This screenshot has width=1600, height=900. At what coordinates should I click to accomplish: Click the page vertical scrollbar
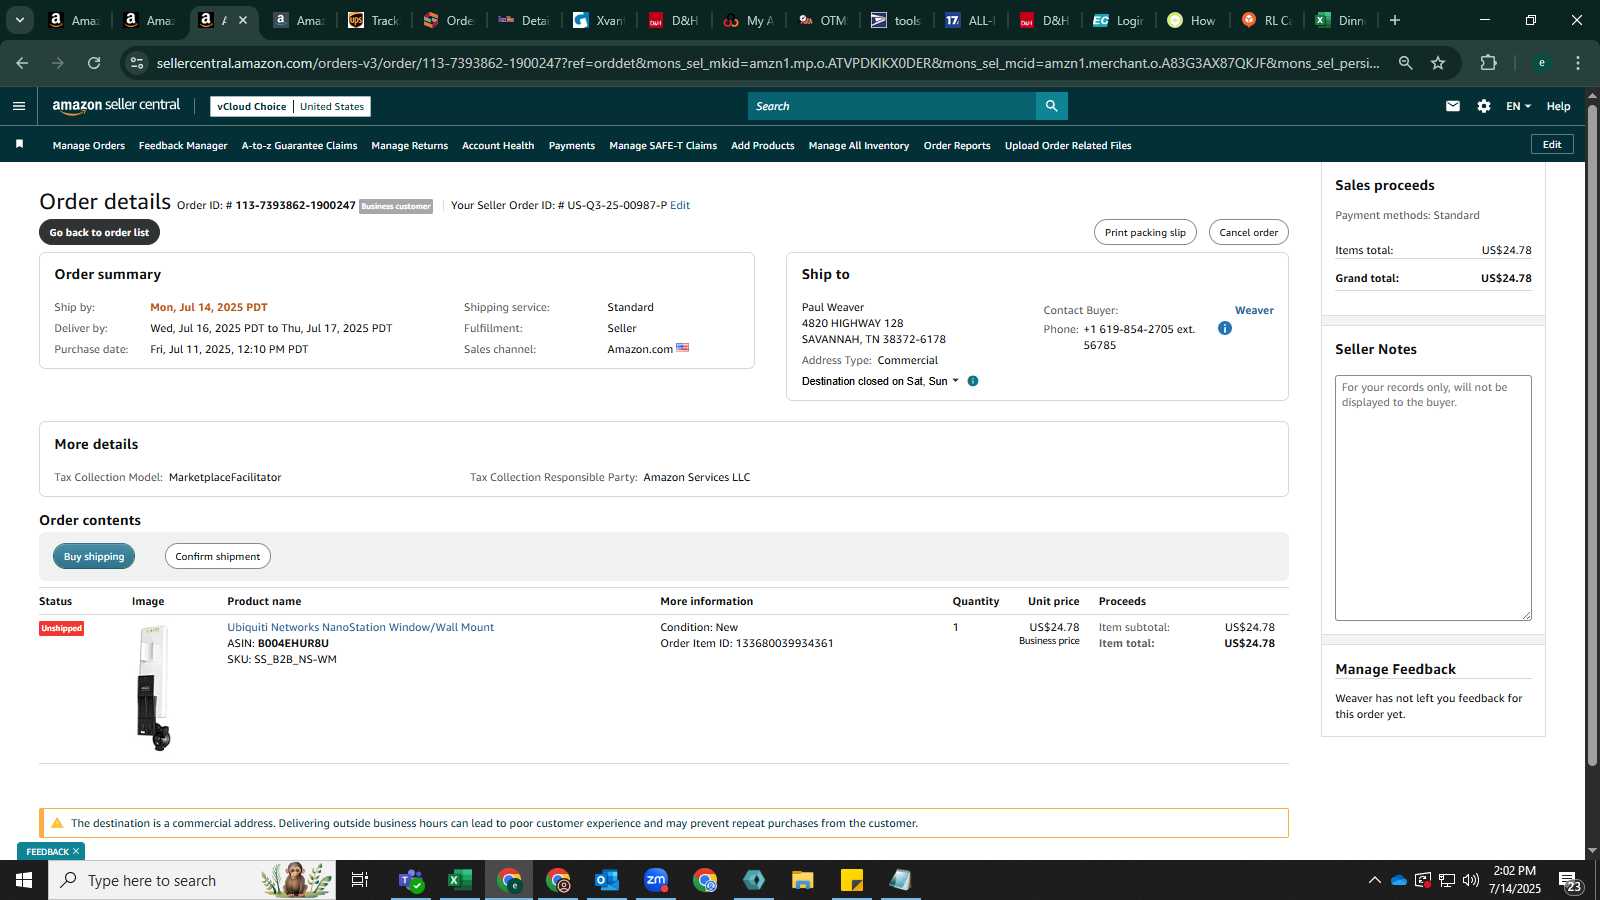1592,435
